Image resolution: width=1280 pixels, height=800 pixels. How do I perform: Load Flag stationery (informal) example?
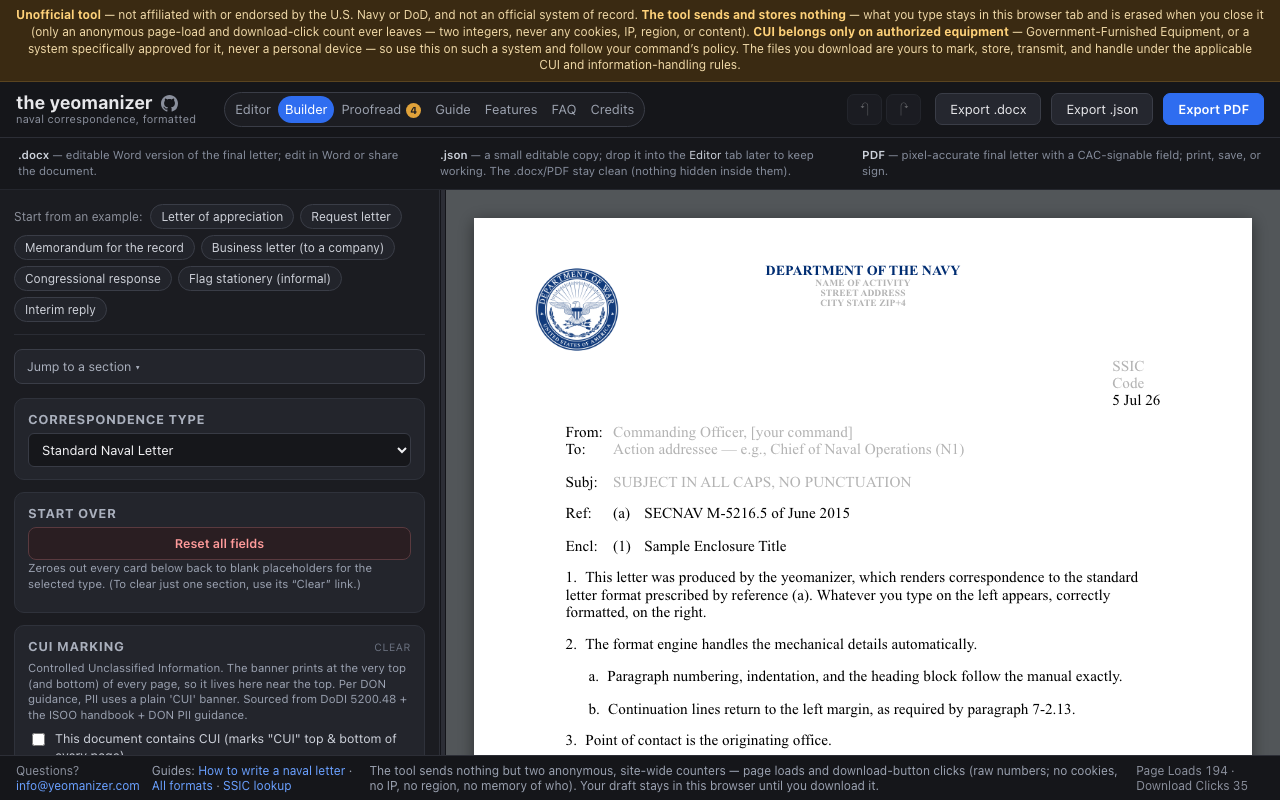point(260,279)
